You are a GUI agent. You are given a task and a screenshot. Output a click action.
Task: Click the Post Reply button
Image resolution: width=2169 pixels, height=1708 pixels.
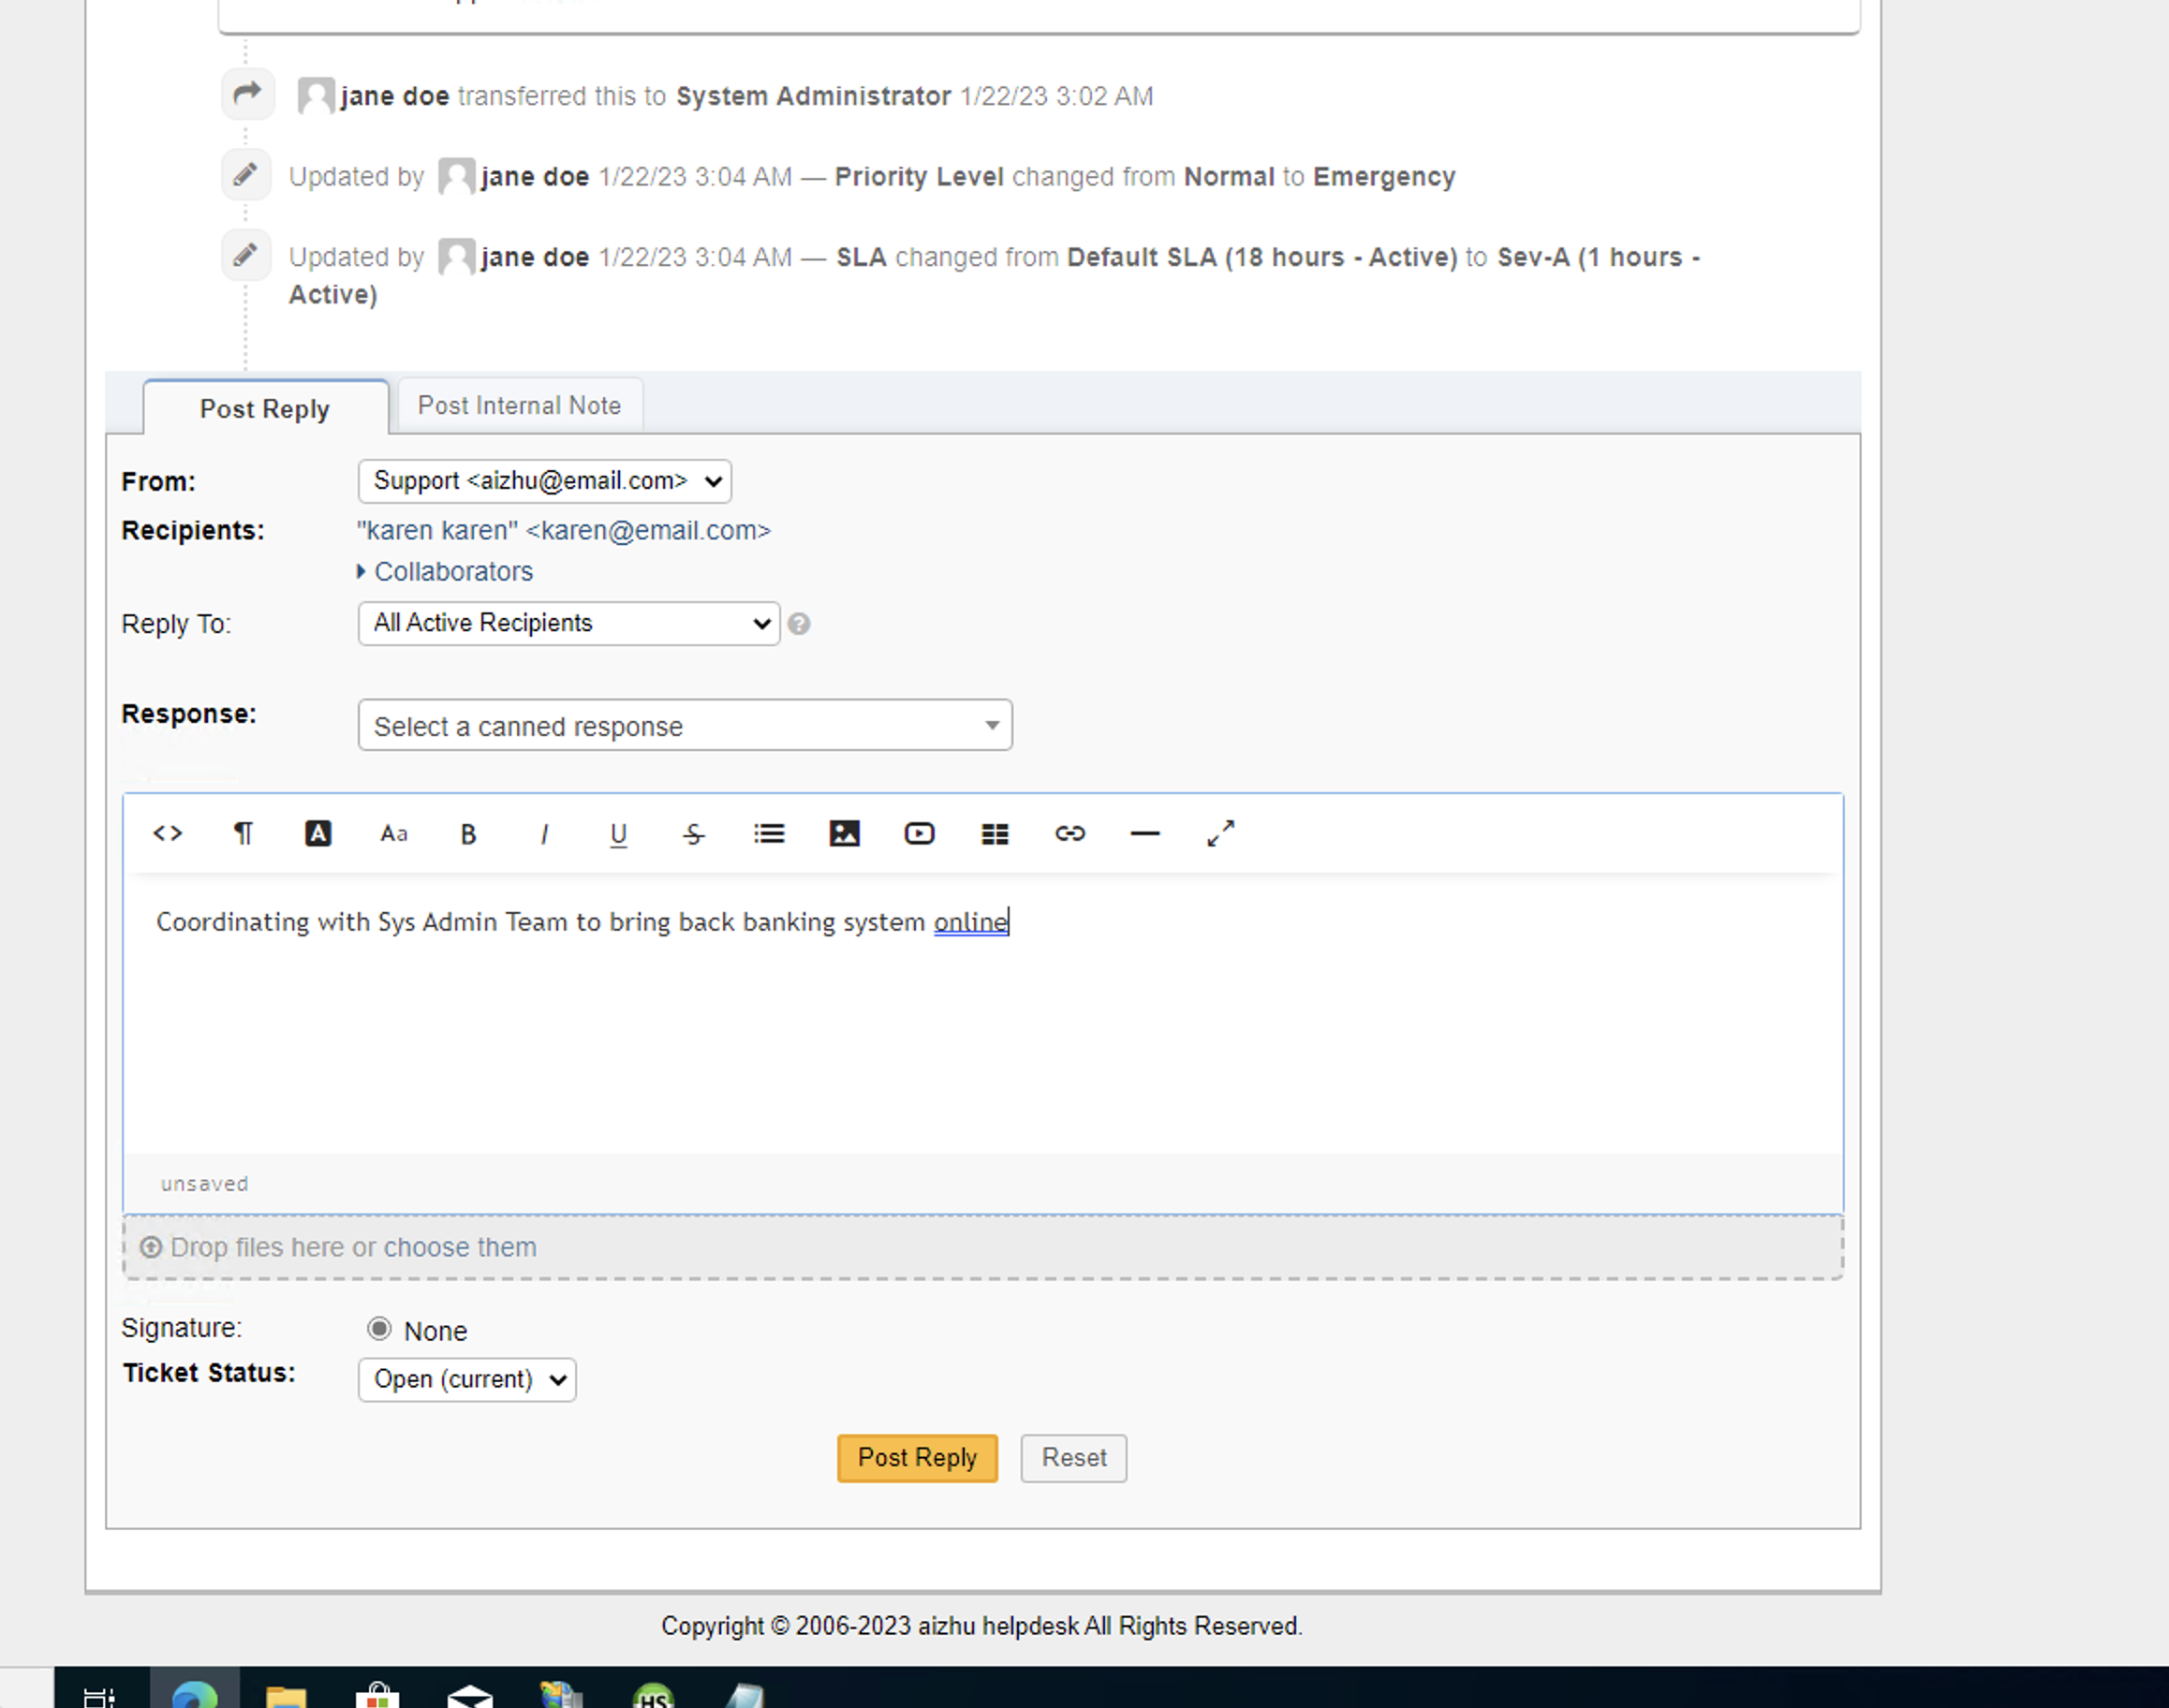[x=917, y=1457]
